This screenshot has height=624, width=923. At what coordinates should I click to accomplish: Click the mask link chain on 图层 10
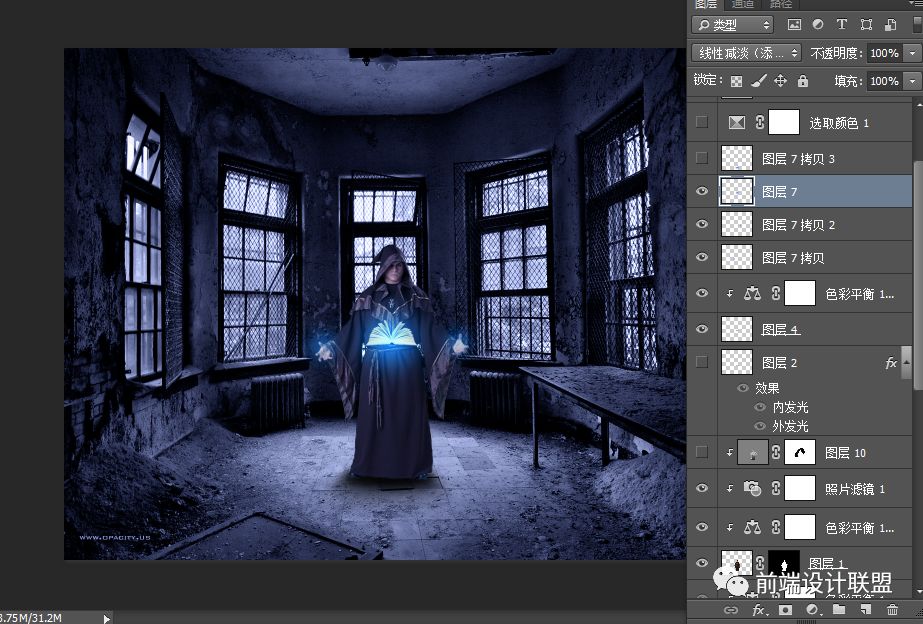coord(776,452)
